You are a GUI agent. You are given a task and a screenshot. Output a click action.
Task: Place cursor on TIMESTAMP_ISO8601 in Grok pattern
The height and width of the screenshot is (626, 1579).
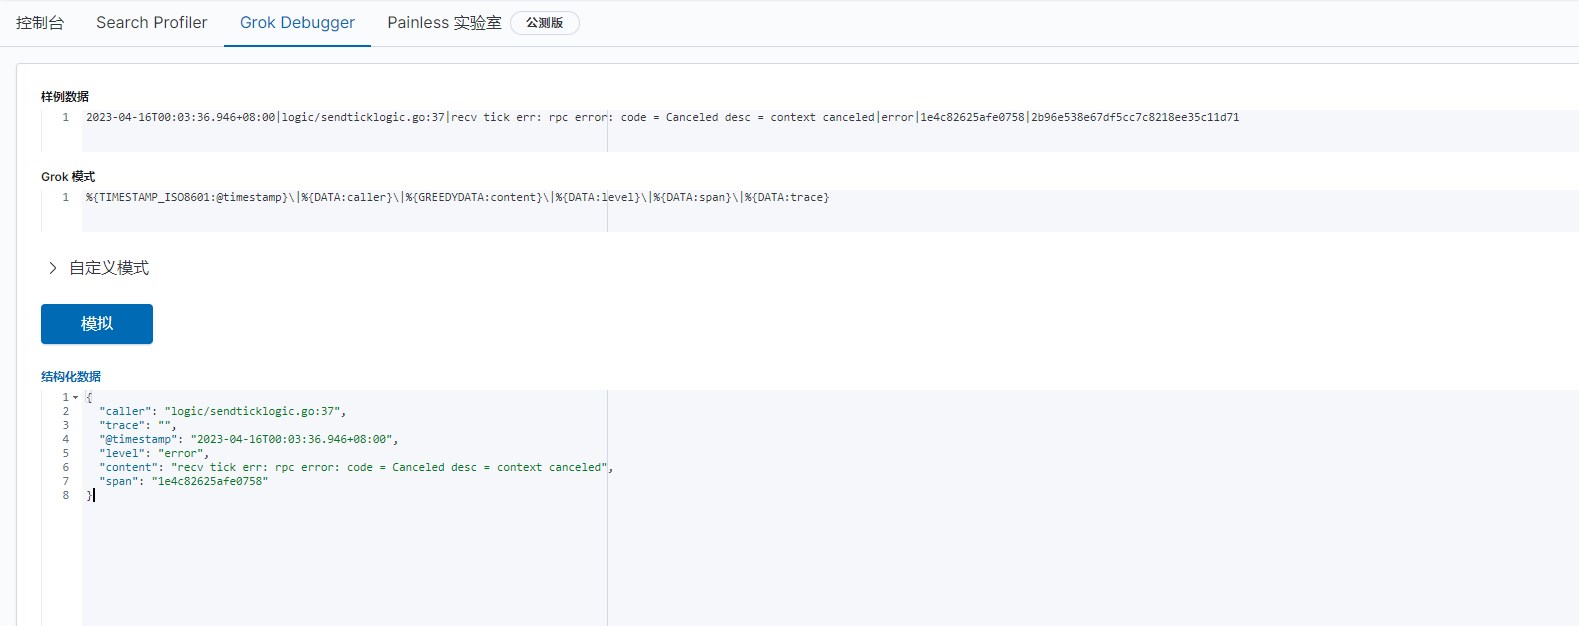(x=150, y=198)
